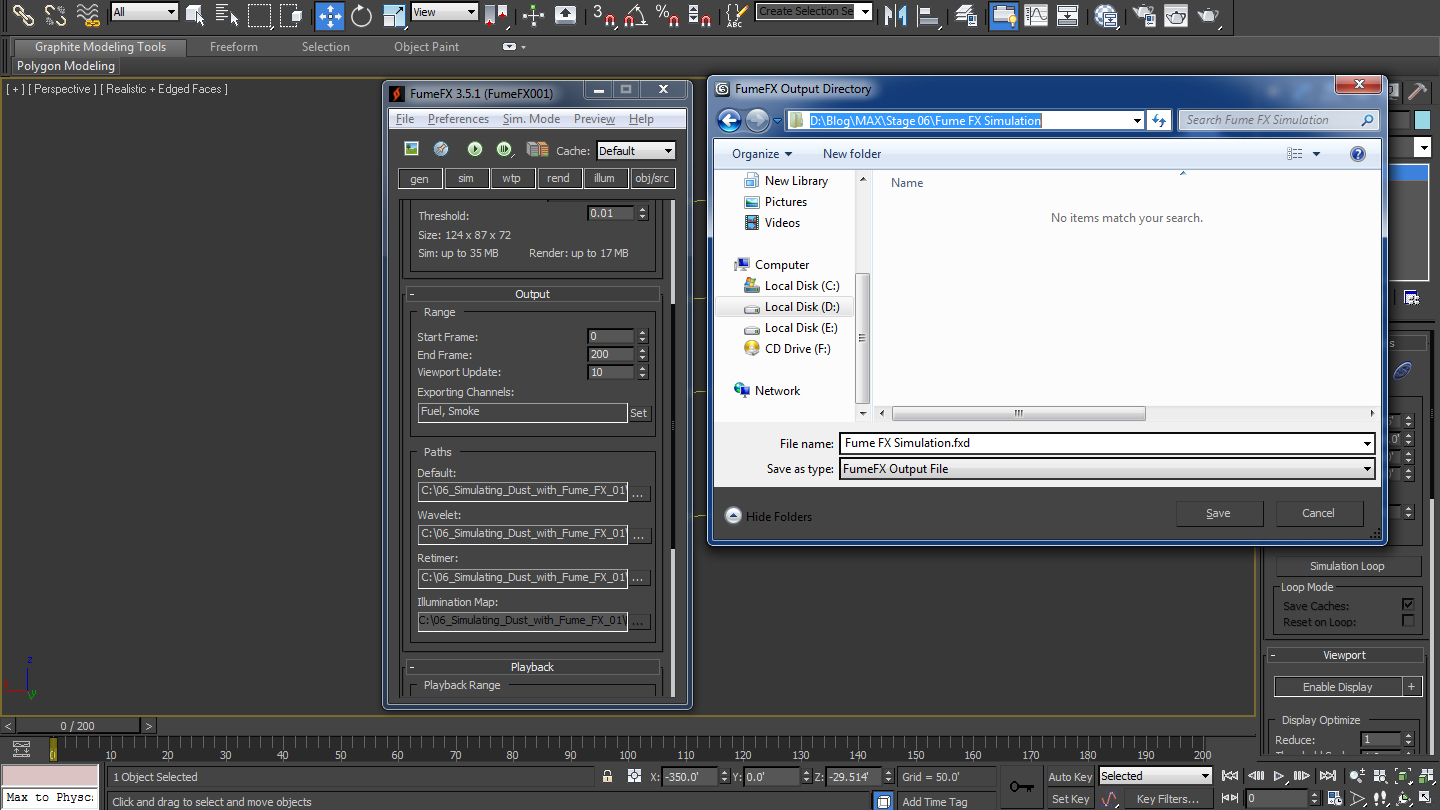Viewport: 1440px width, 810px height.
Task: Toggle Auto Key animation mode
Action: click(x=1070, y=777)
